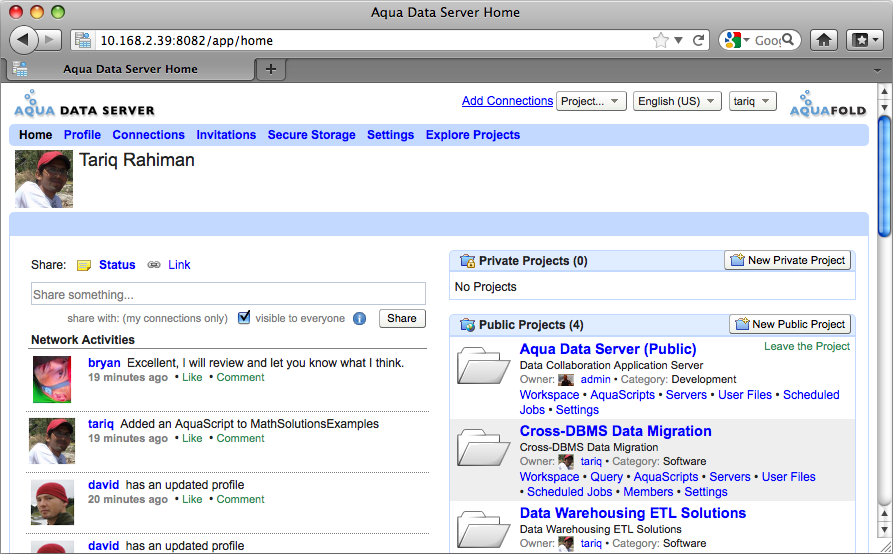
Task: Click the folder icon for Cross-DBMS Data Migration
Action: tap(484, 447)
